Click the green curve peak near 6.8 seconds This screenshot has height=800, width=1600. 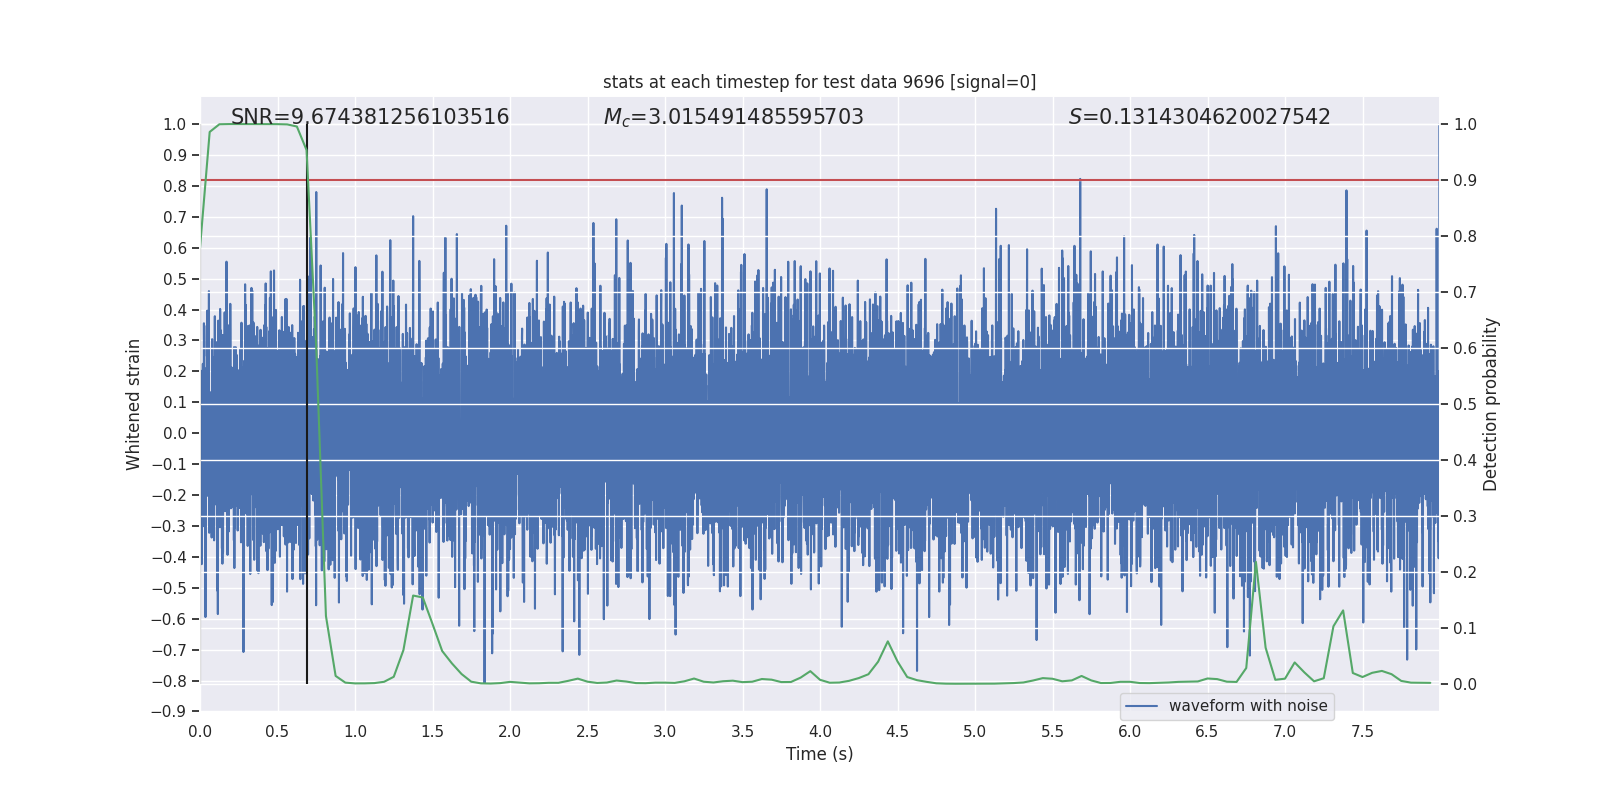1255,563
